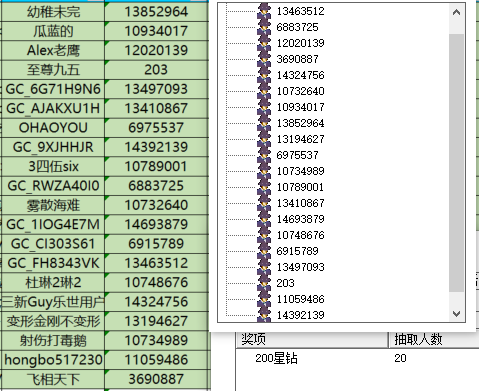Select spreadsheet cell 射伤打毒鹅
The width and height of the screenshot is (479, 391).
pos(53,340)
